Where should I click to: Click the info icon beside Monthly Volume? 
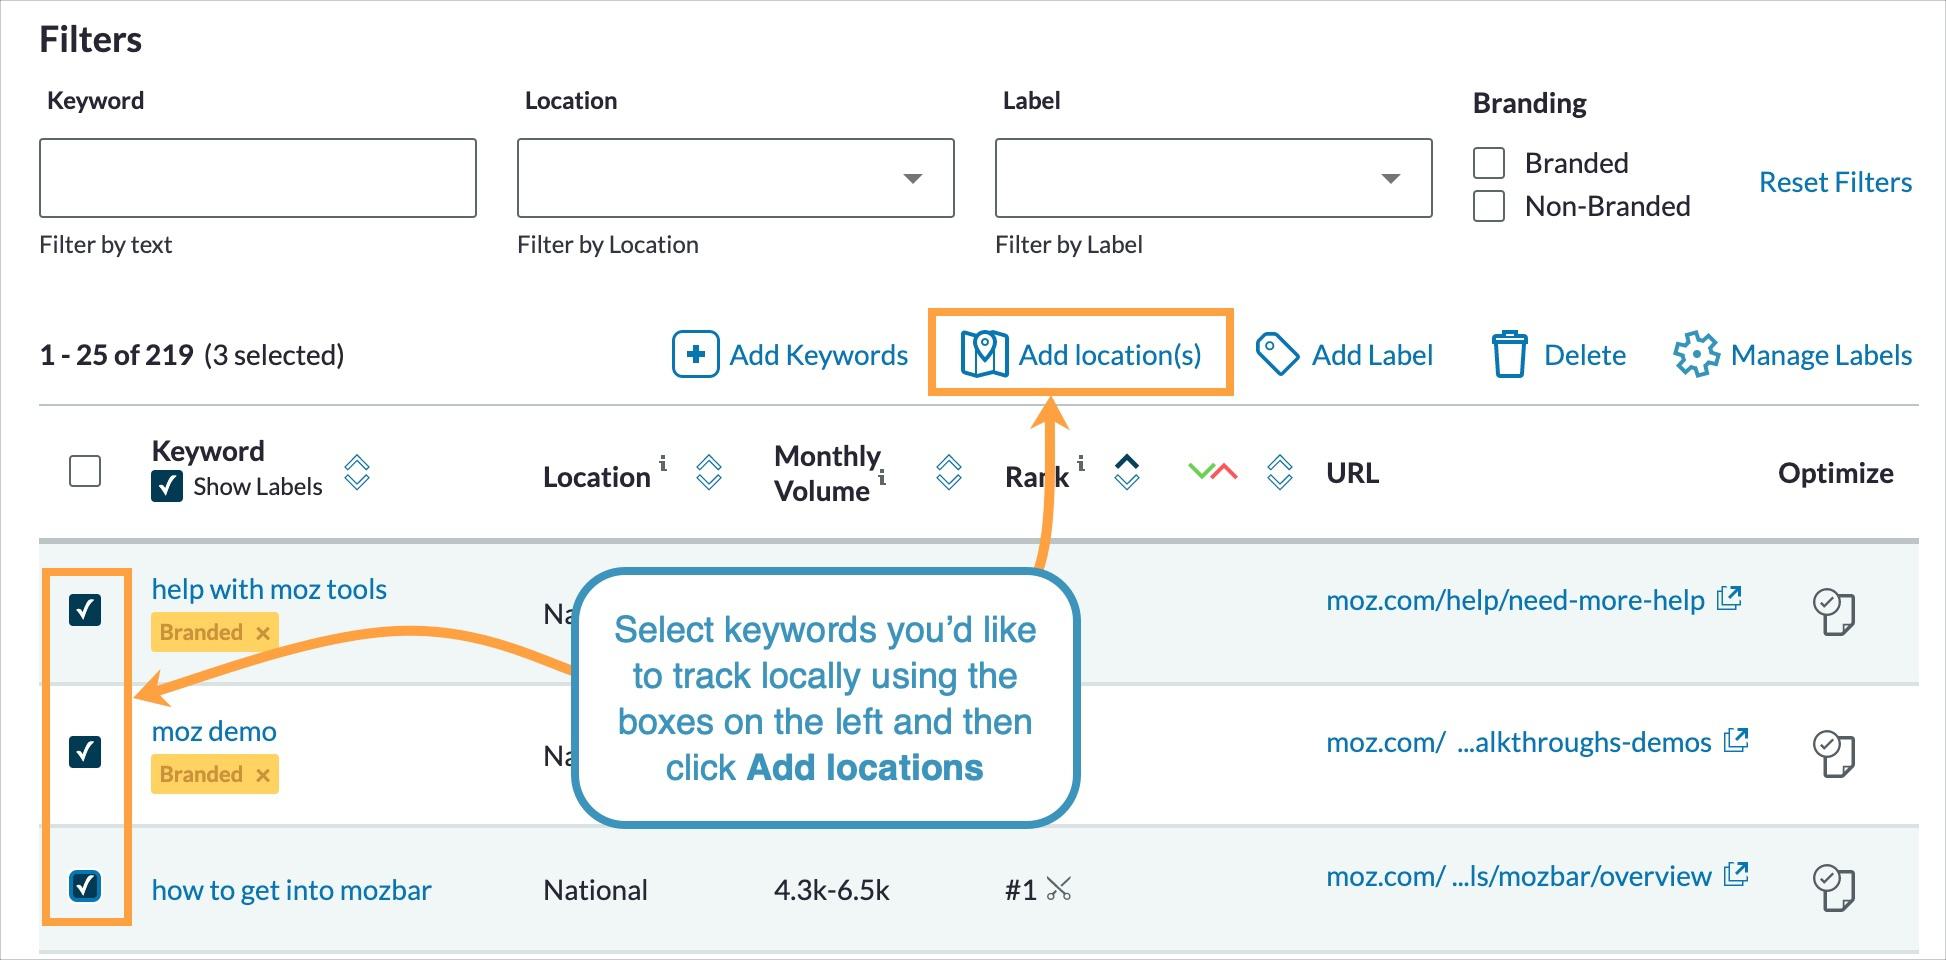[883, 480]
